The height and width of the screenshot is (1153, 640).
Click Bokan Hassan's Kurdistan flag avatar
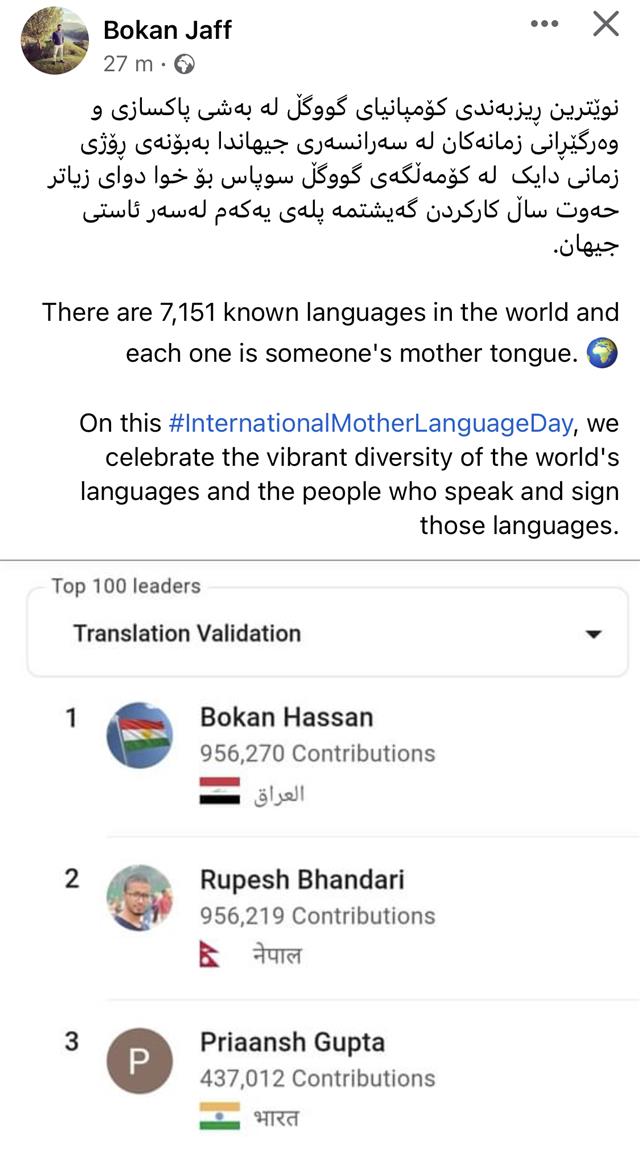click(x=140, y=736)
